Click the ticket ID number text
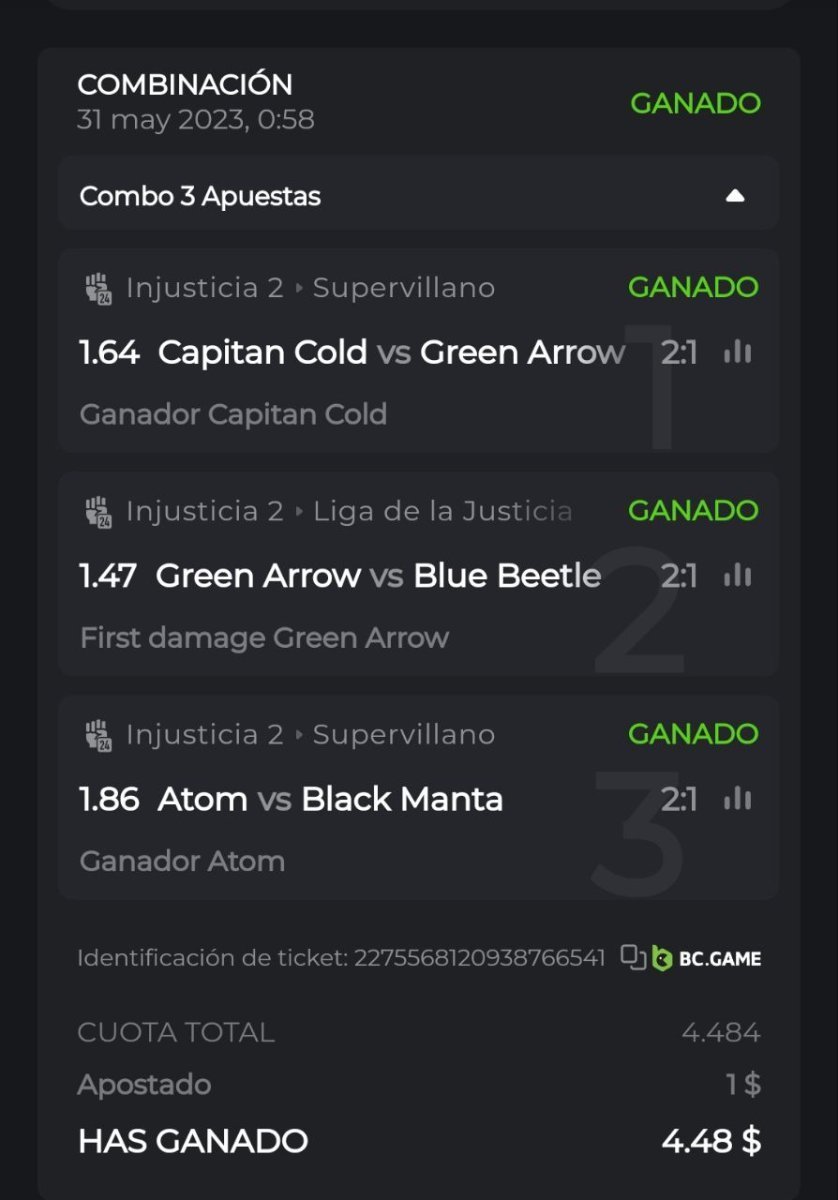838x1200 pixels. pos(479,958)
